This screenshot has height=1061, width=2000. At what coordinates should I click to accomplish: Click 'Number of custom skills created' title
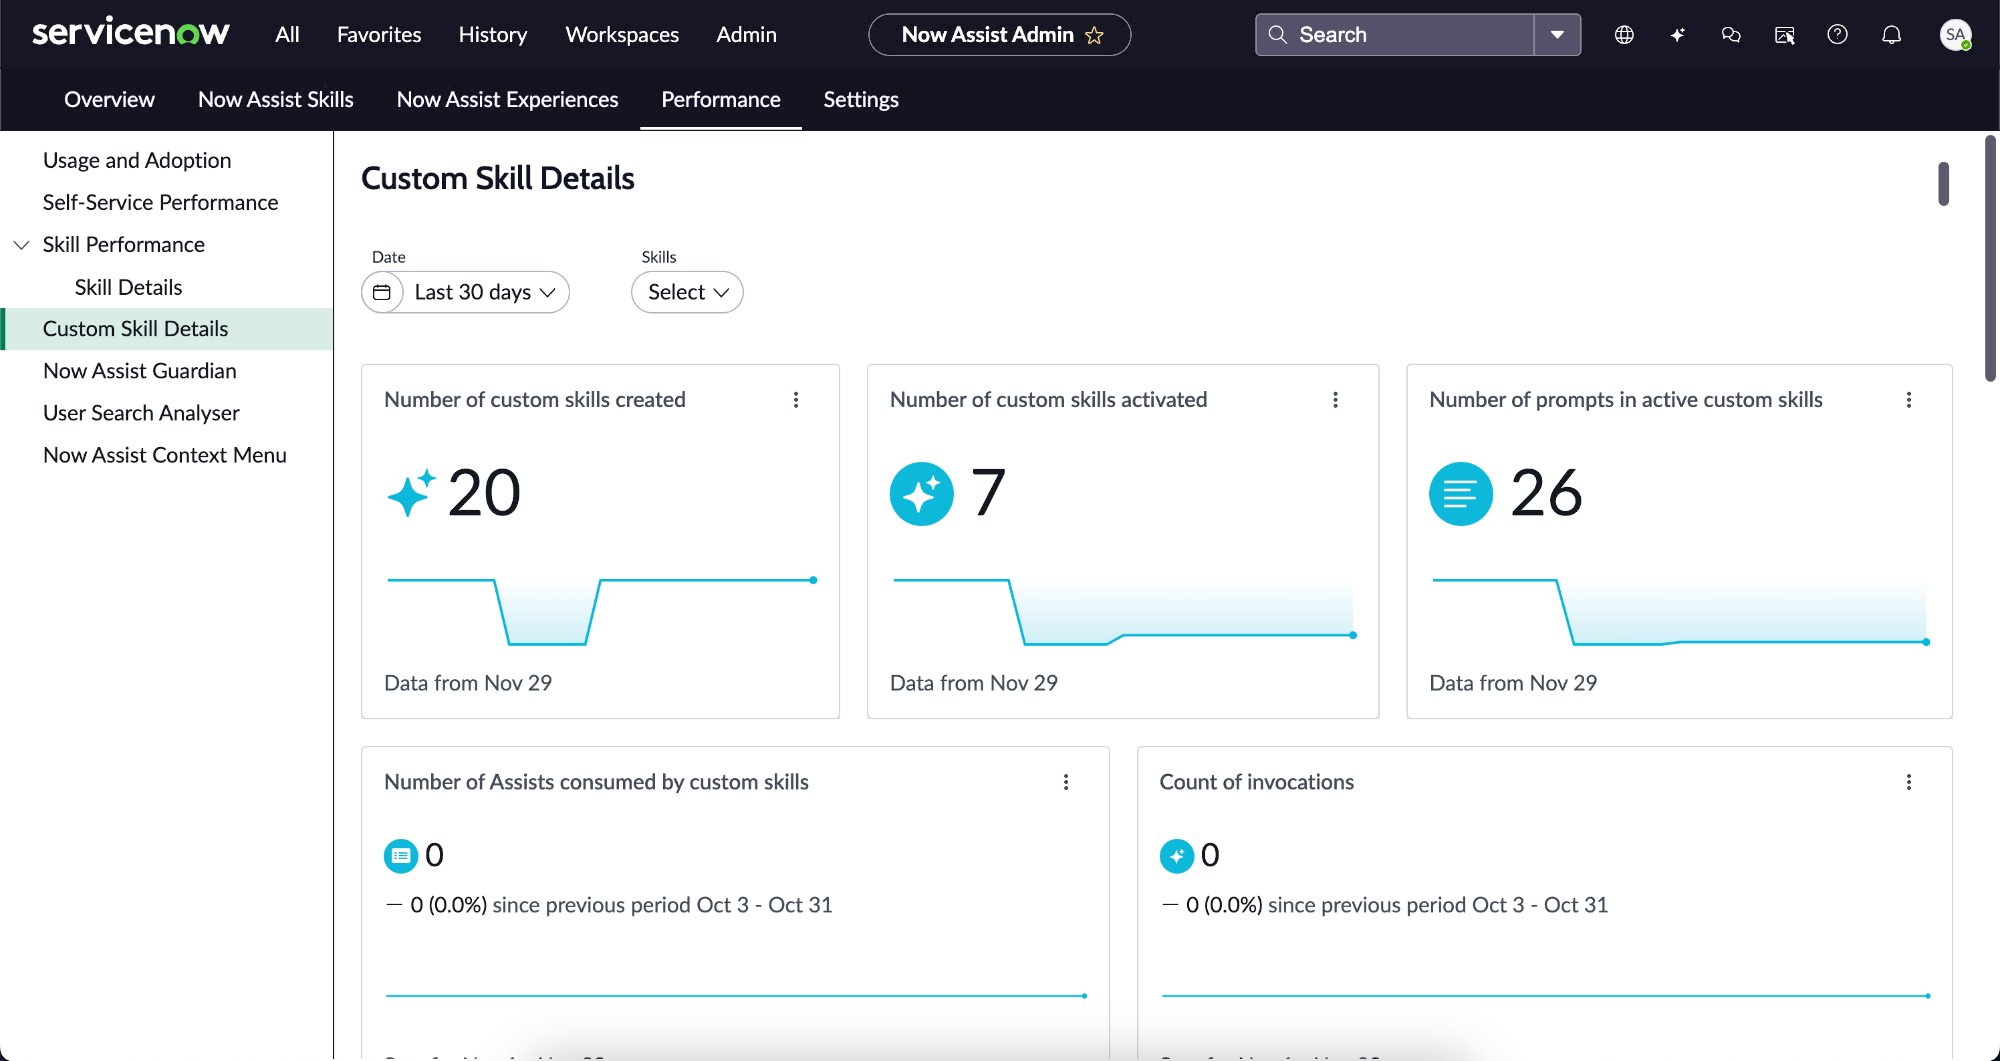pyautogui.click(x=535, y=400)
